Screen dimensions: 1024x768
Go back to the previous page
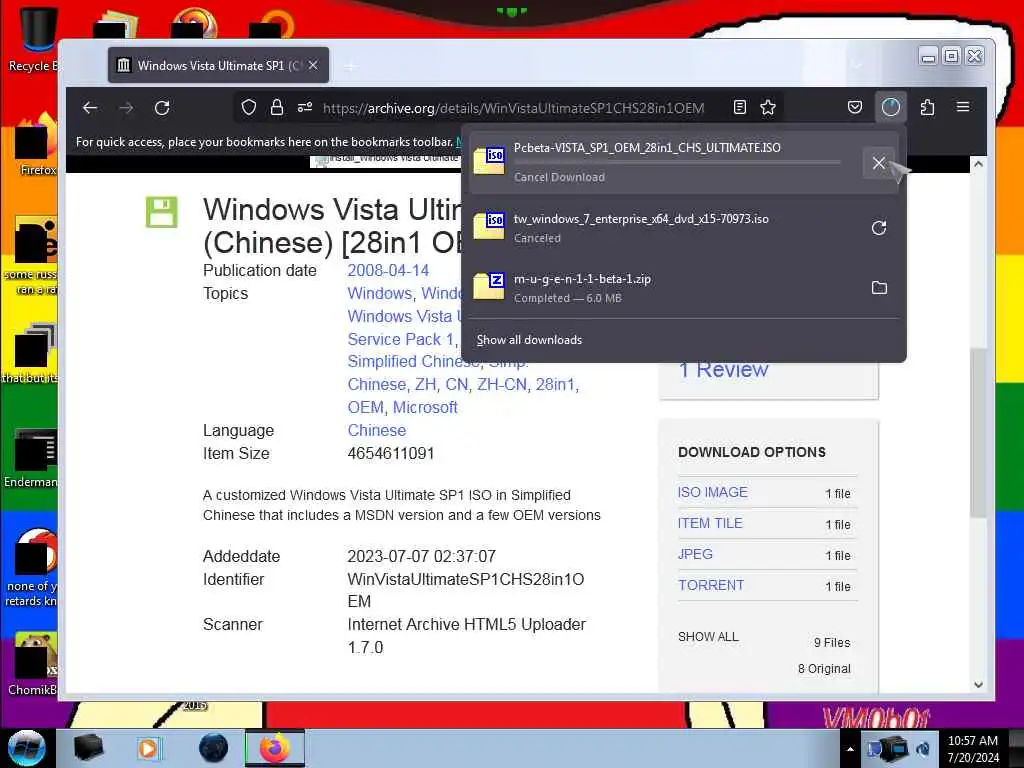click(x=90, y=108)
